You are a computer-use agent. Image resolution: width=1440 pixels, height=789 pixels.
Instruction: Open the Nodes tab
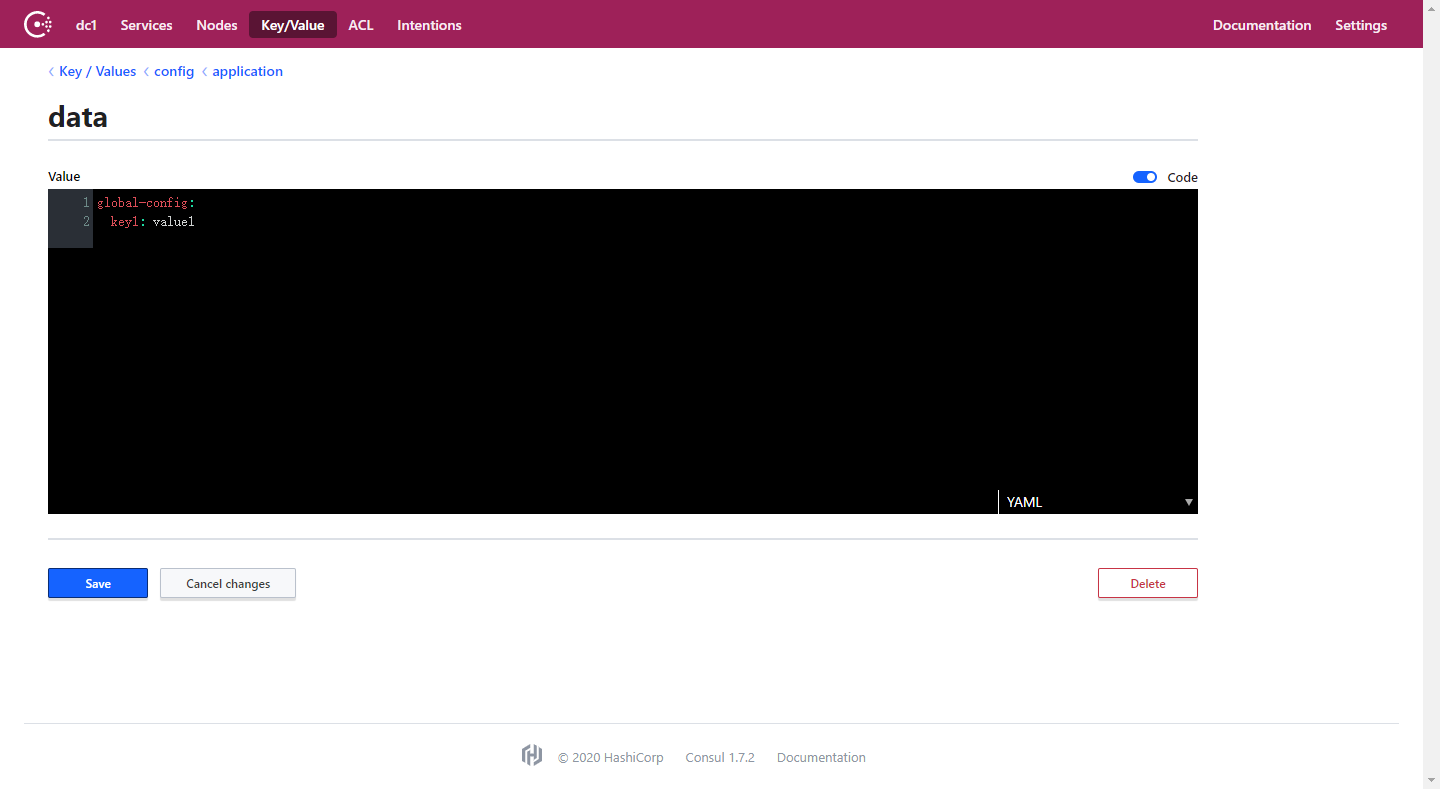click(x=217, y=25)
